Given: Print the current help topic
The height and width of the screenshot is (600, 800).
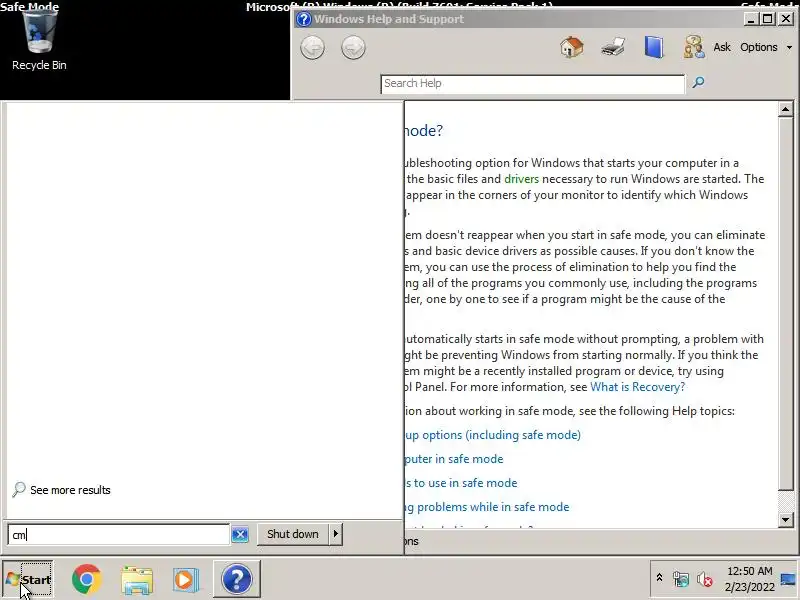Looking at the screenshot, I should point(613,47).
